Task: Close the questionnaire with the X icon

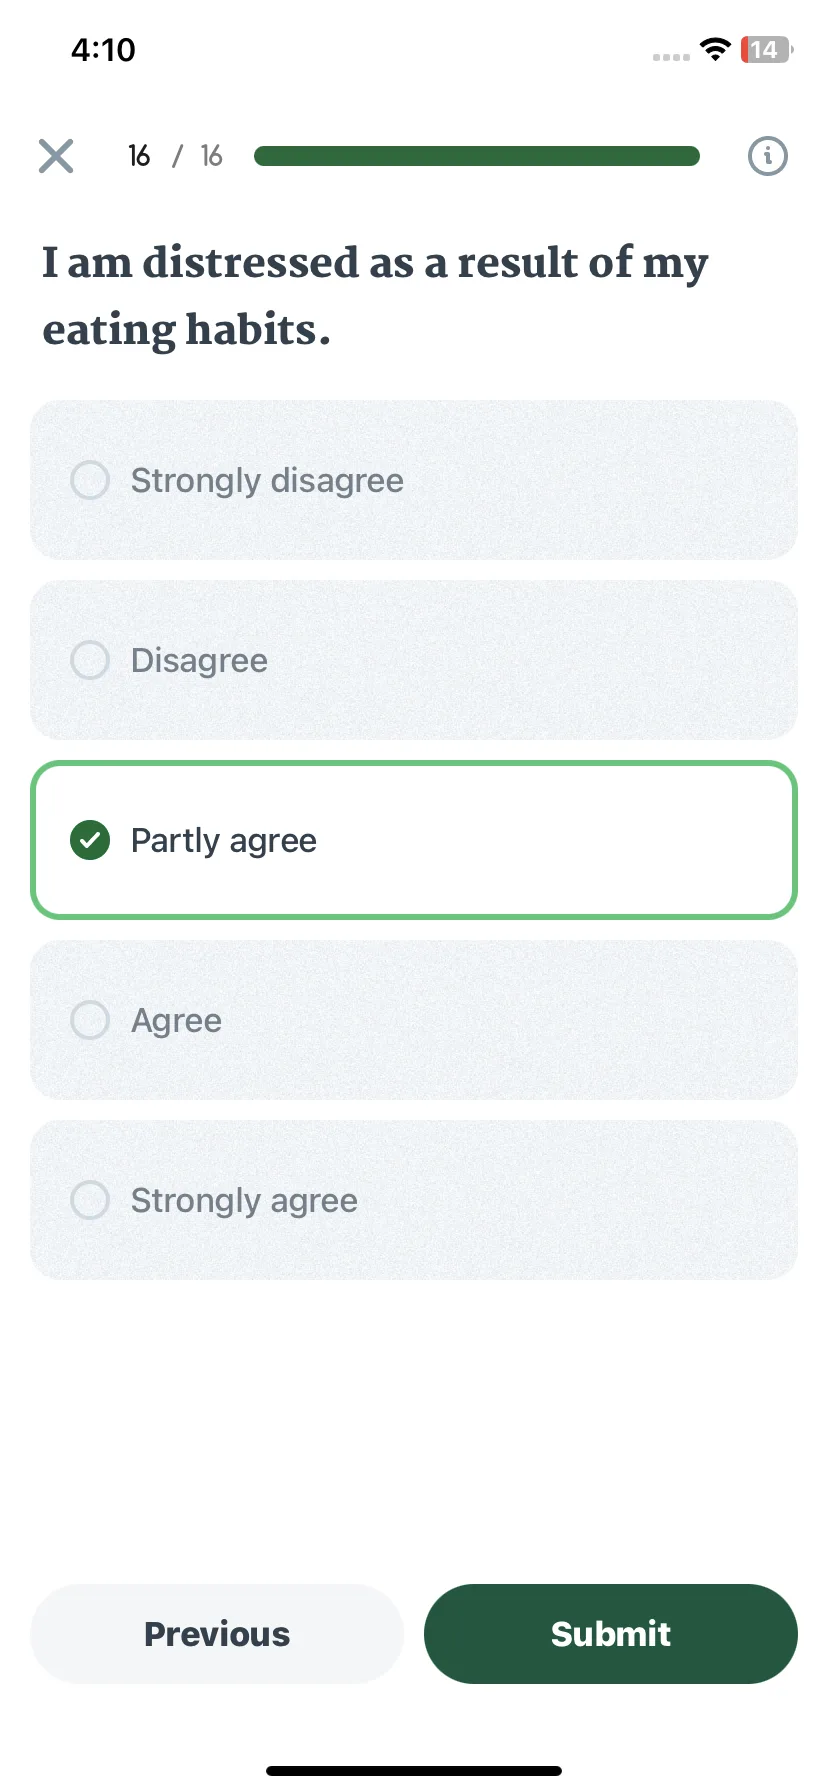Action: click(x=56, y=156)
